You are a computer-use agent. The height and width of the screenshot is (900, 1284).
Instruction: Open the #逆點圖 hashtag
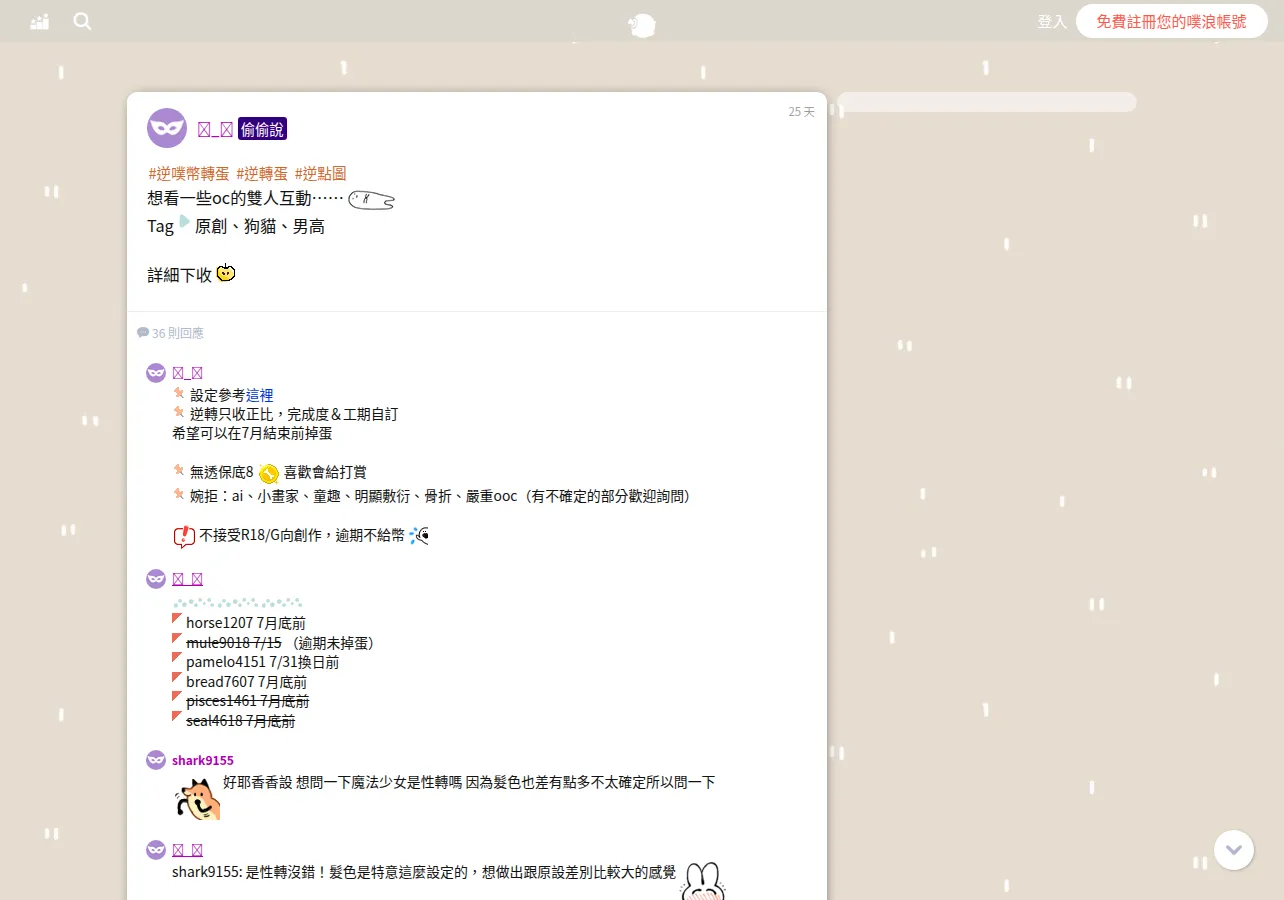(x=320, y=173)
